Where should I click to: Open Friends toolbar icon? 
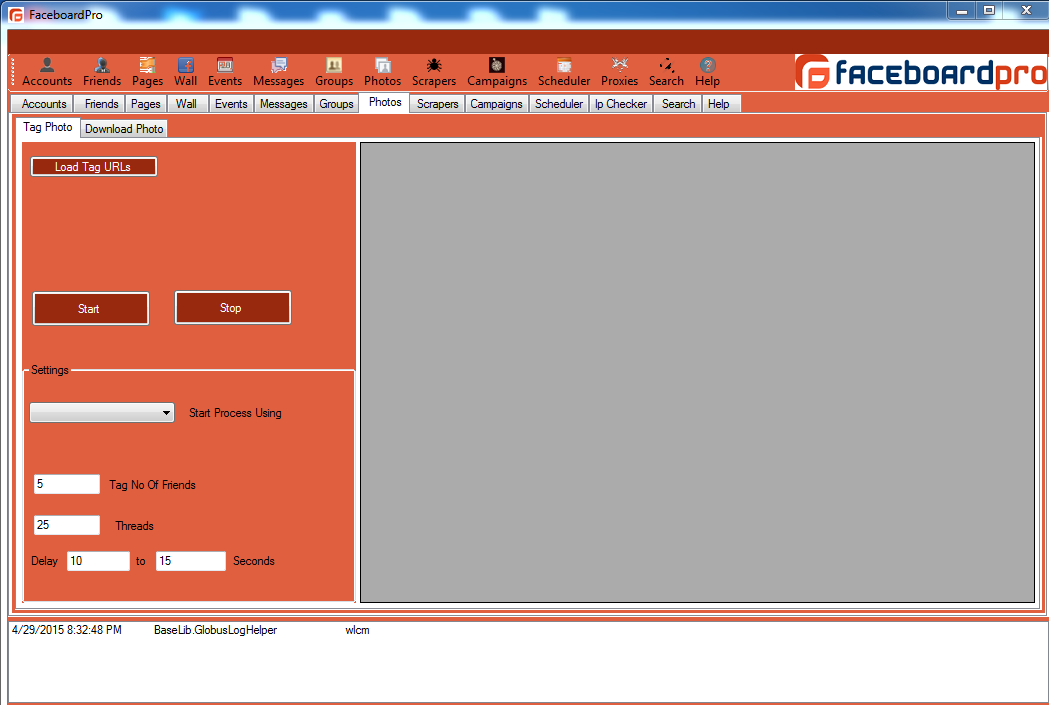click(102, 72)
